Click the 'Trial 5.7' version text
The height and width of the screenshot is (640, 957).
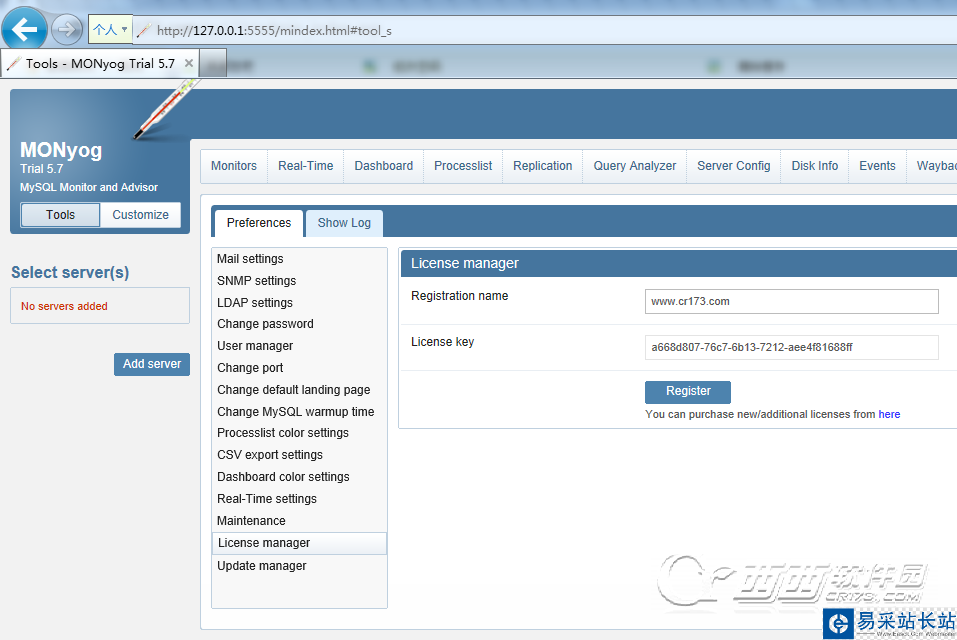42,169
